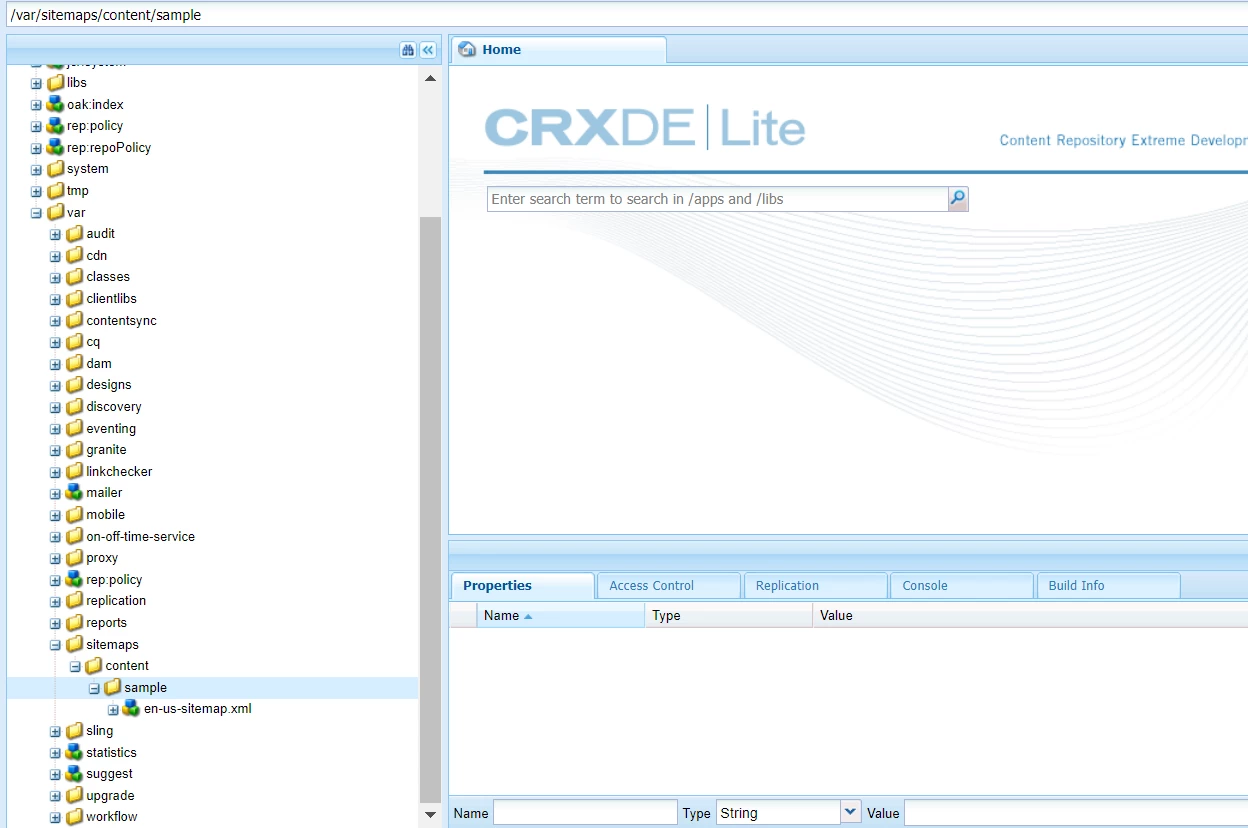Image resolution: width=1248 pixels, height=828 pixels.
Task: Click the en-us-sitemap.xml node icon
Action: 131,708
